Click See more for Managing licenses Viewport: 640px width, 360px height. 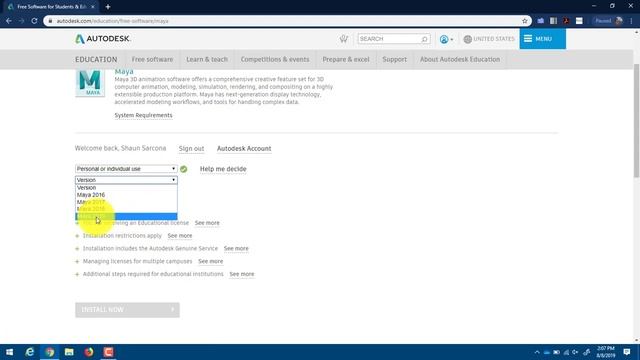point(211,261)
